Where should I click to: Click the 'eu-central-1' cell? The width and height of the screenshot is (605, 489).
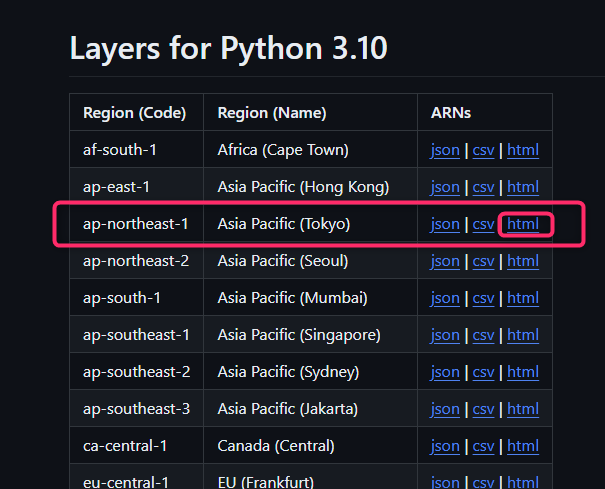point(136,477)
